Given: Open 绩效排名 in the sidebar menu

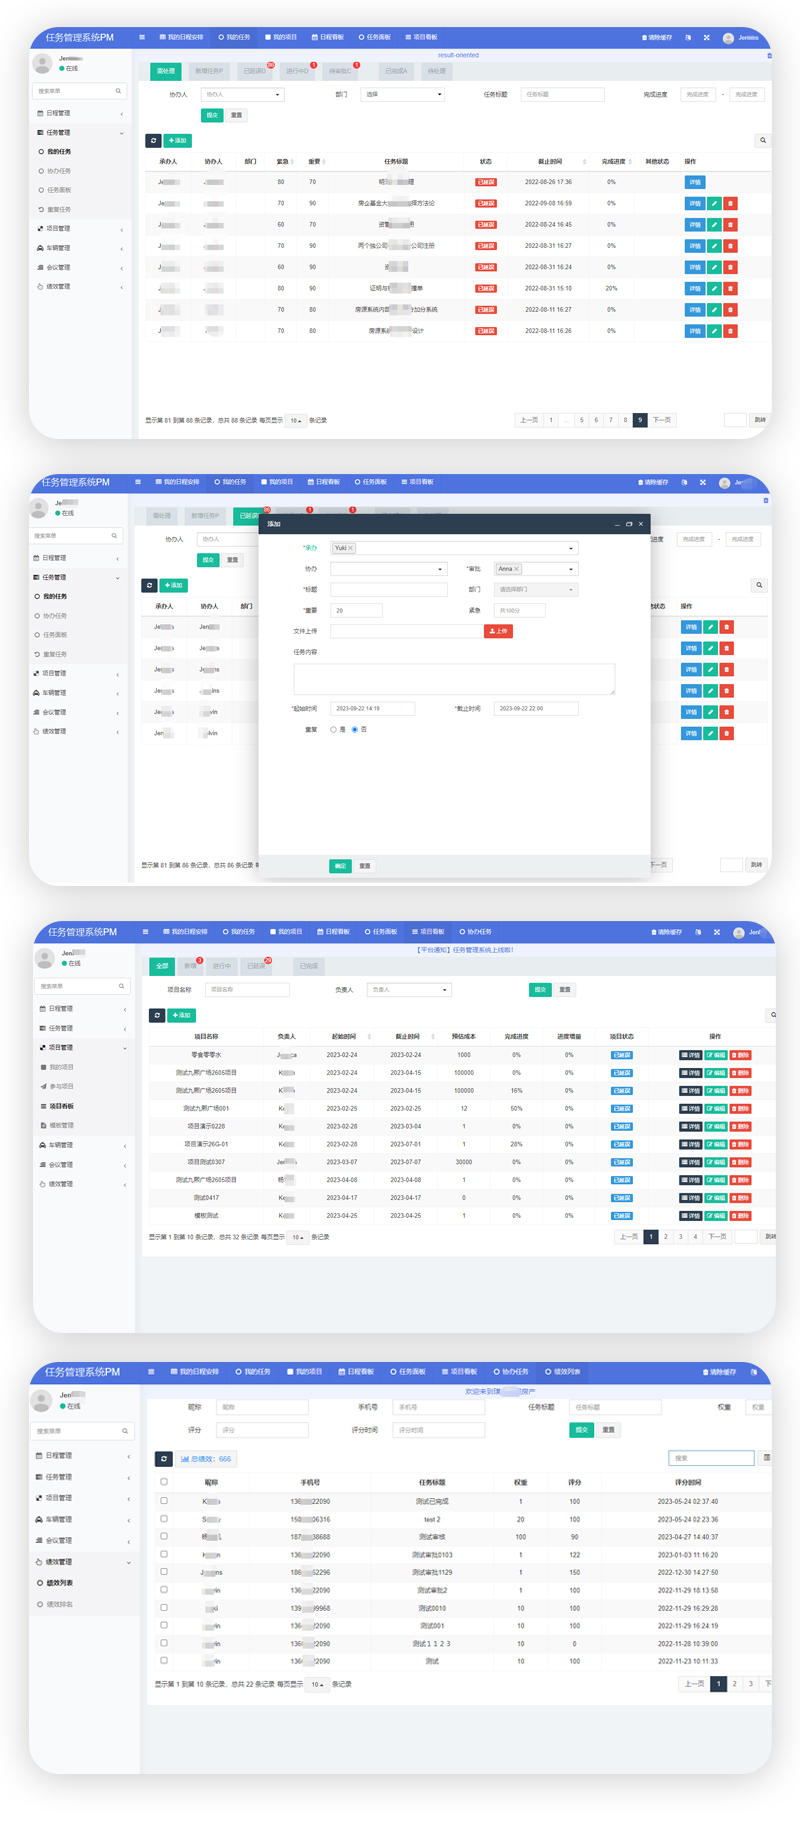Looking at the screenshot, I should coord(59,1604).
